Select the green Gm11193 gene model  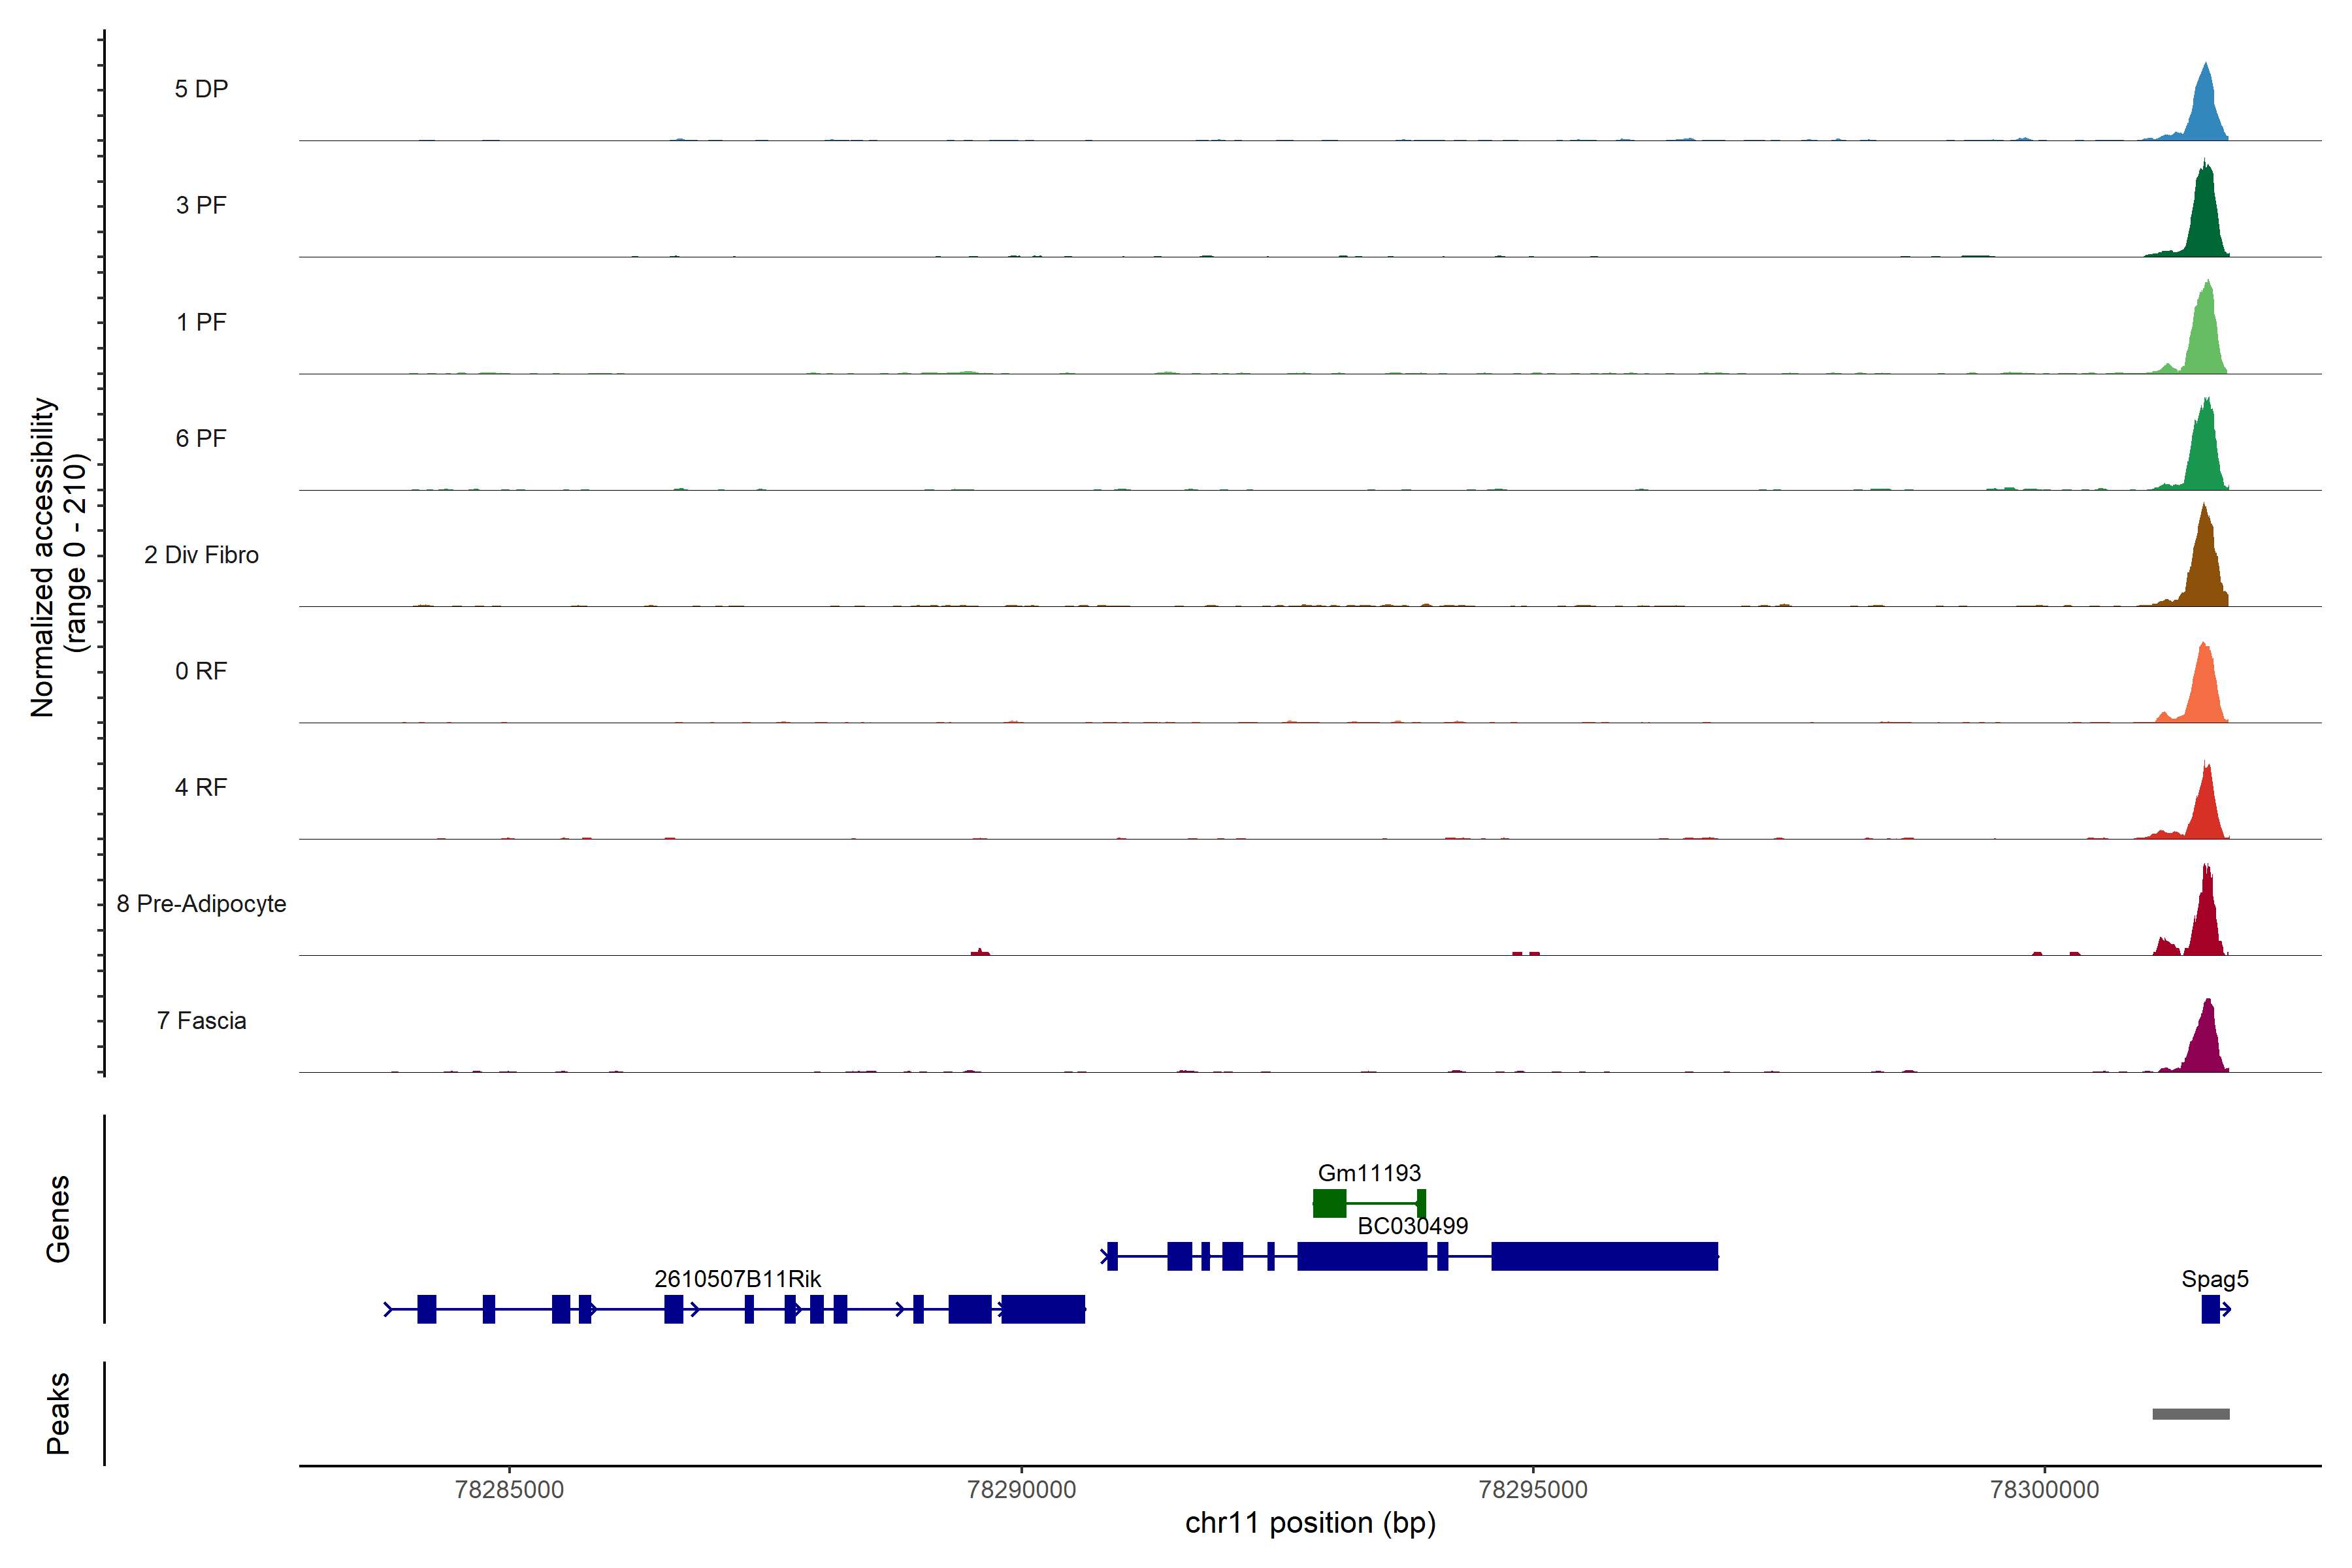point(1330,1203)
